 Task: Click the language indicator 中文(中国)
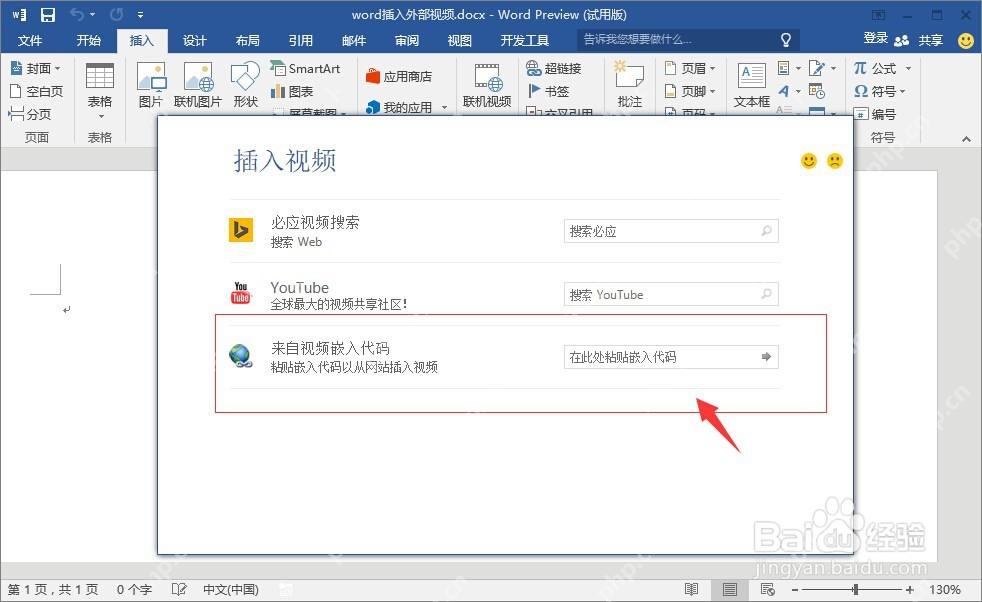coord(230,589)
